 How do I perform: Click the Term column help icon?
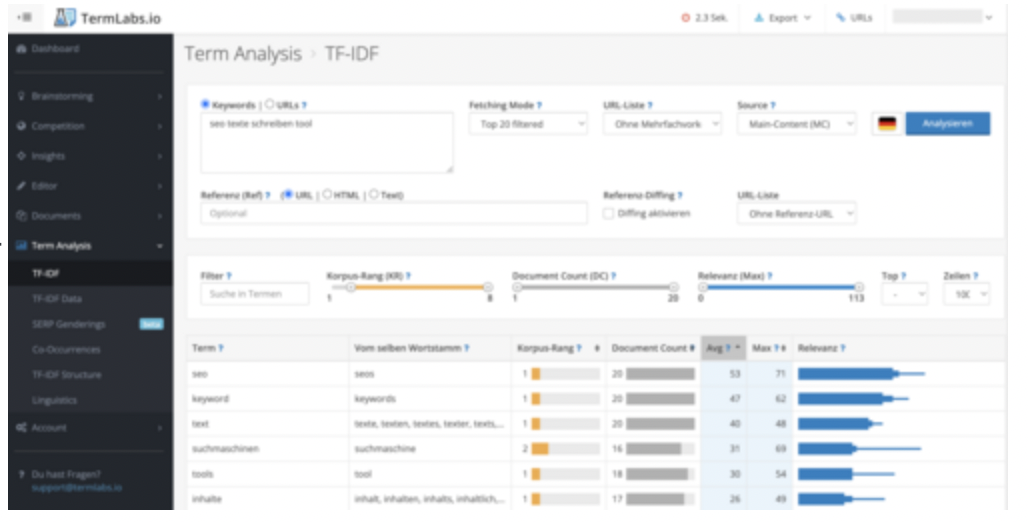(x=220, y=348)
